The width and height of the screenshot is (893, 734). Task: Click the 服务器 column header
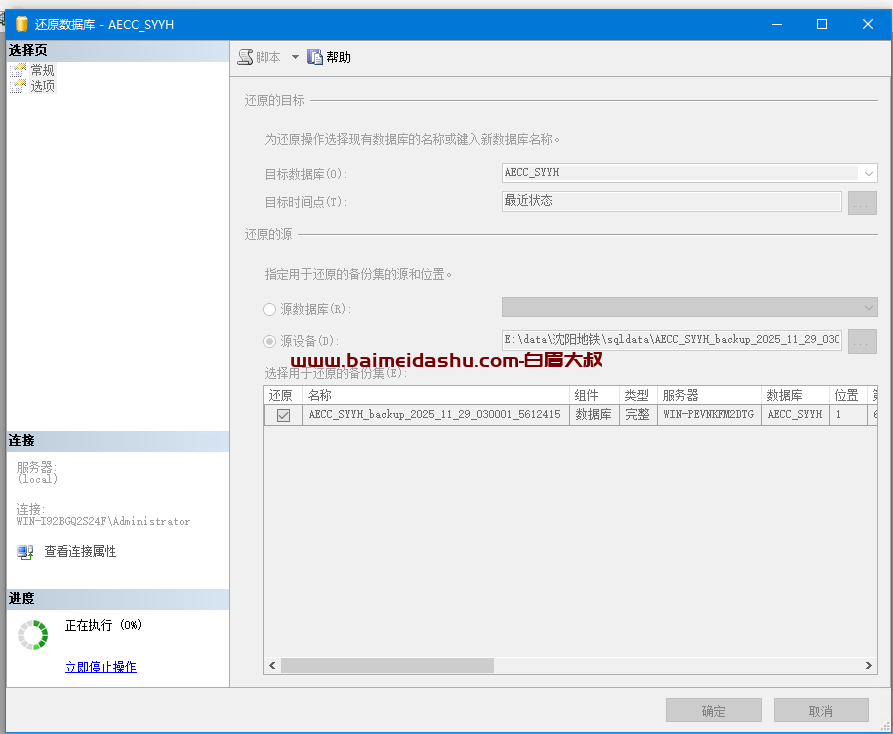click(x=708, y=396)
